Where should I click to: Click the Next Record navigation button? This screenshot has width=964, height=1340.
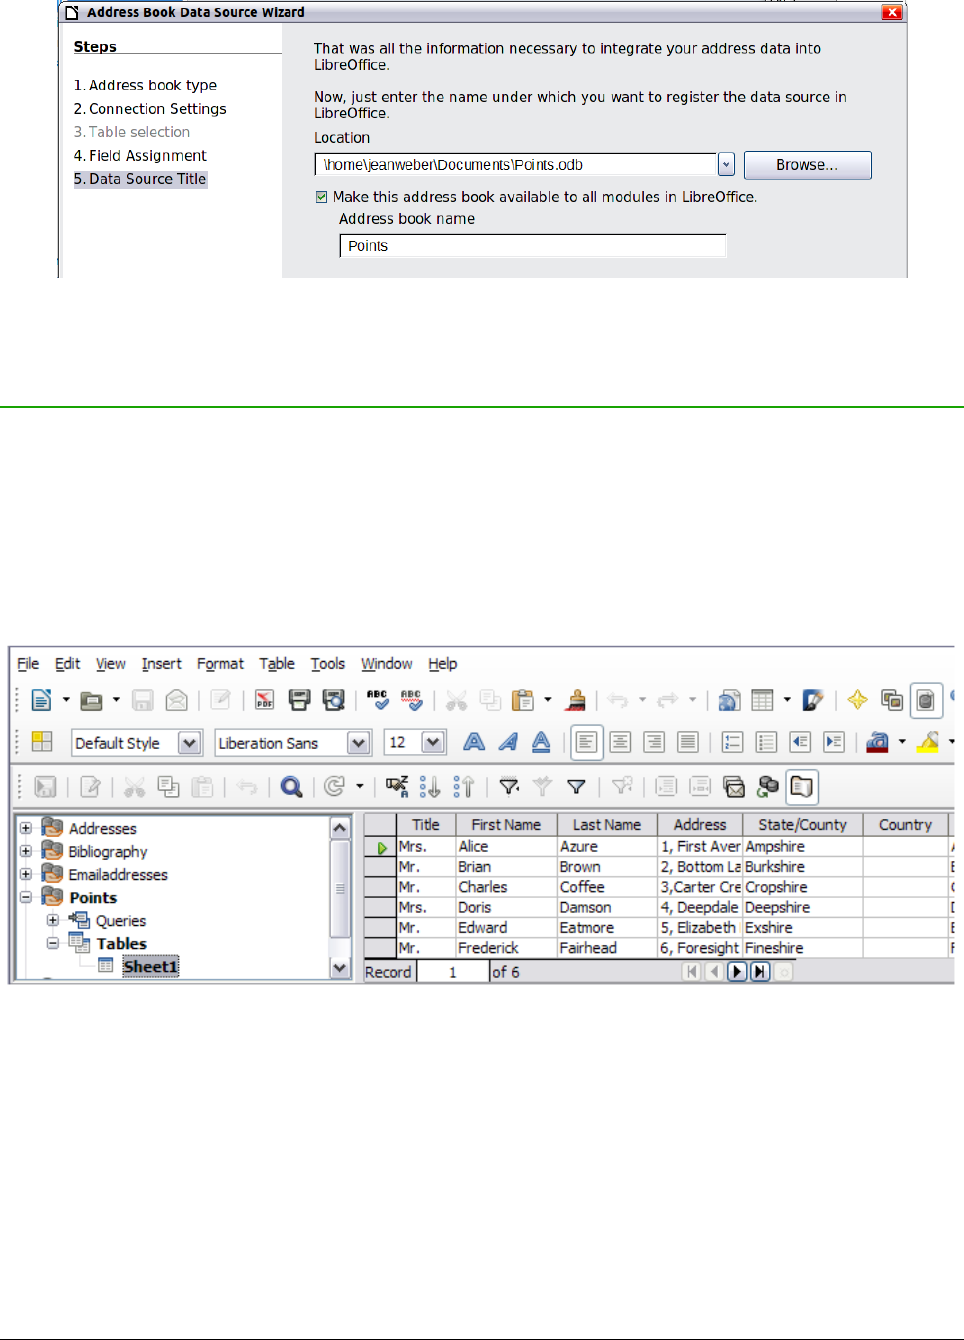(737, 971)
